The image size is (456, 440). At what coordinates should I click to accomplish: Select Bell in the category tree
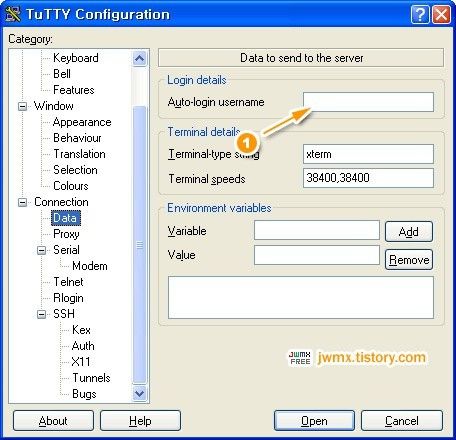pos(62,74)
